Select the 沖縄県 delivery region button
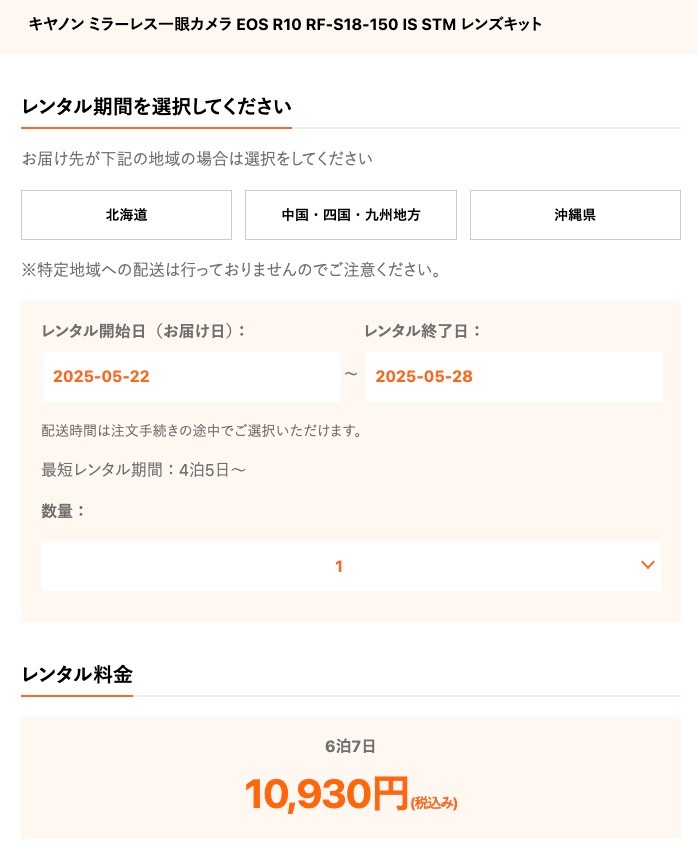Viewport: 697px width, 856px height. pos(575,215)
